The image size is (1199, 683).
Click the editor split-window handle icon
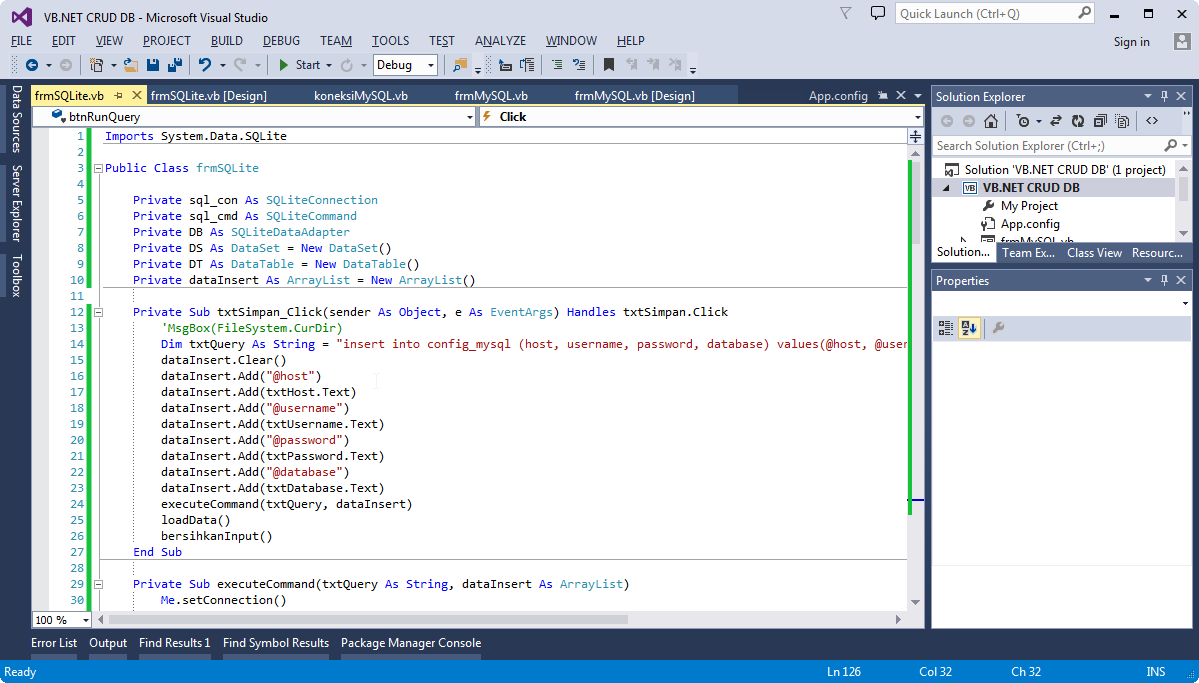(915, 137)
